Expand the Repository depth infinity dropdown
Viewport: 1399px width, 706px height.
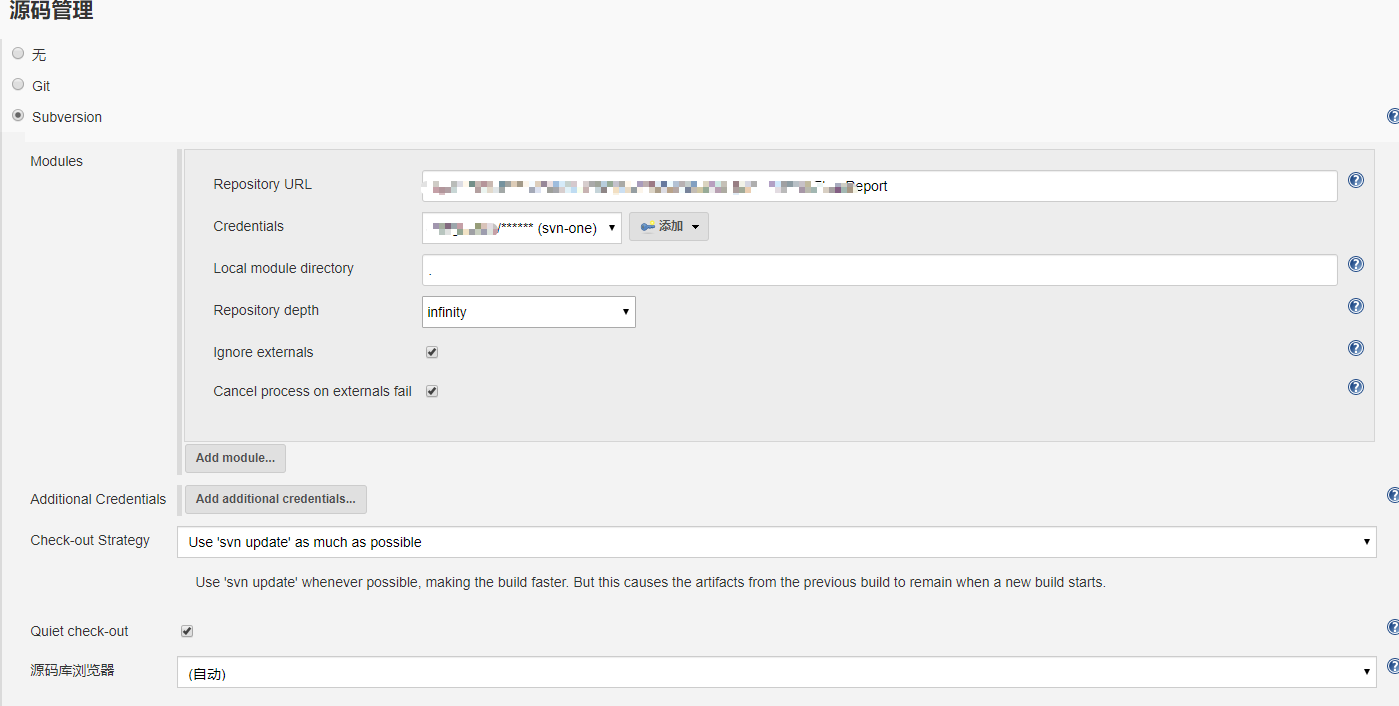[x=528, y=312]
